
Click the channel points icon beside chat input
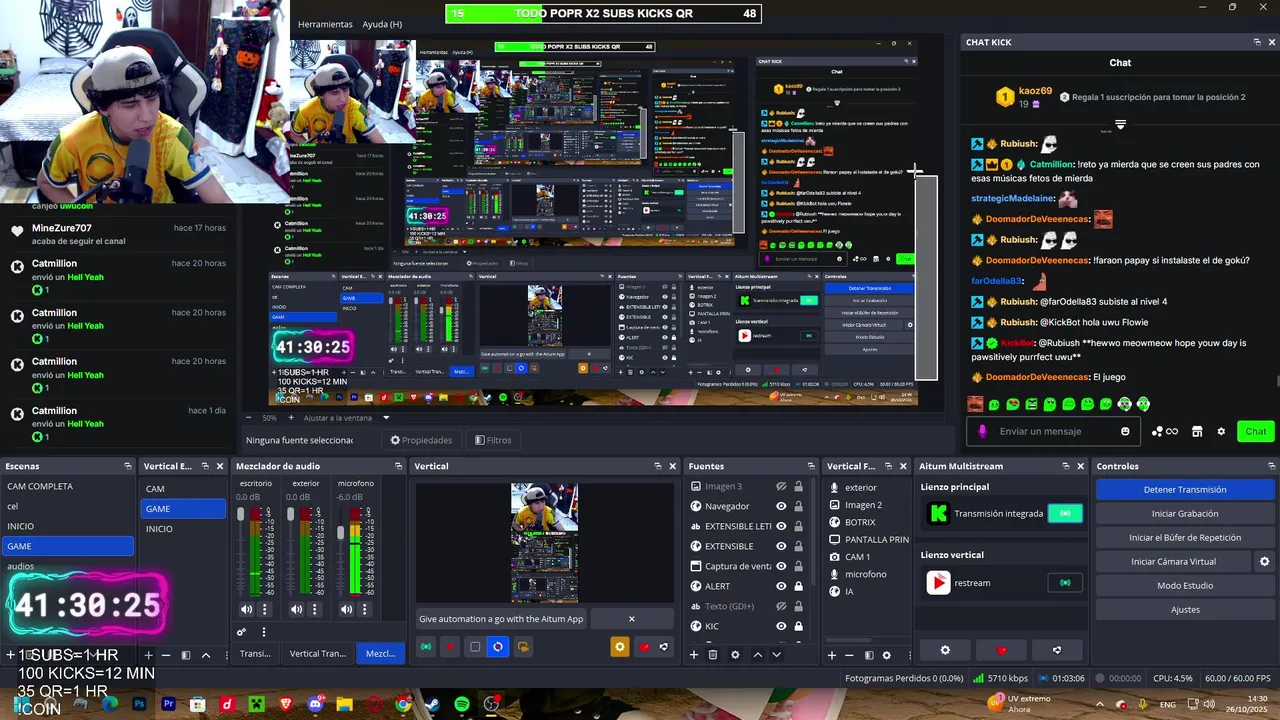click(x=1165, y=431)
